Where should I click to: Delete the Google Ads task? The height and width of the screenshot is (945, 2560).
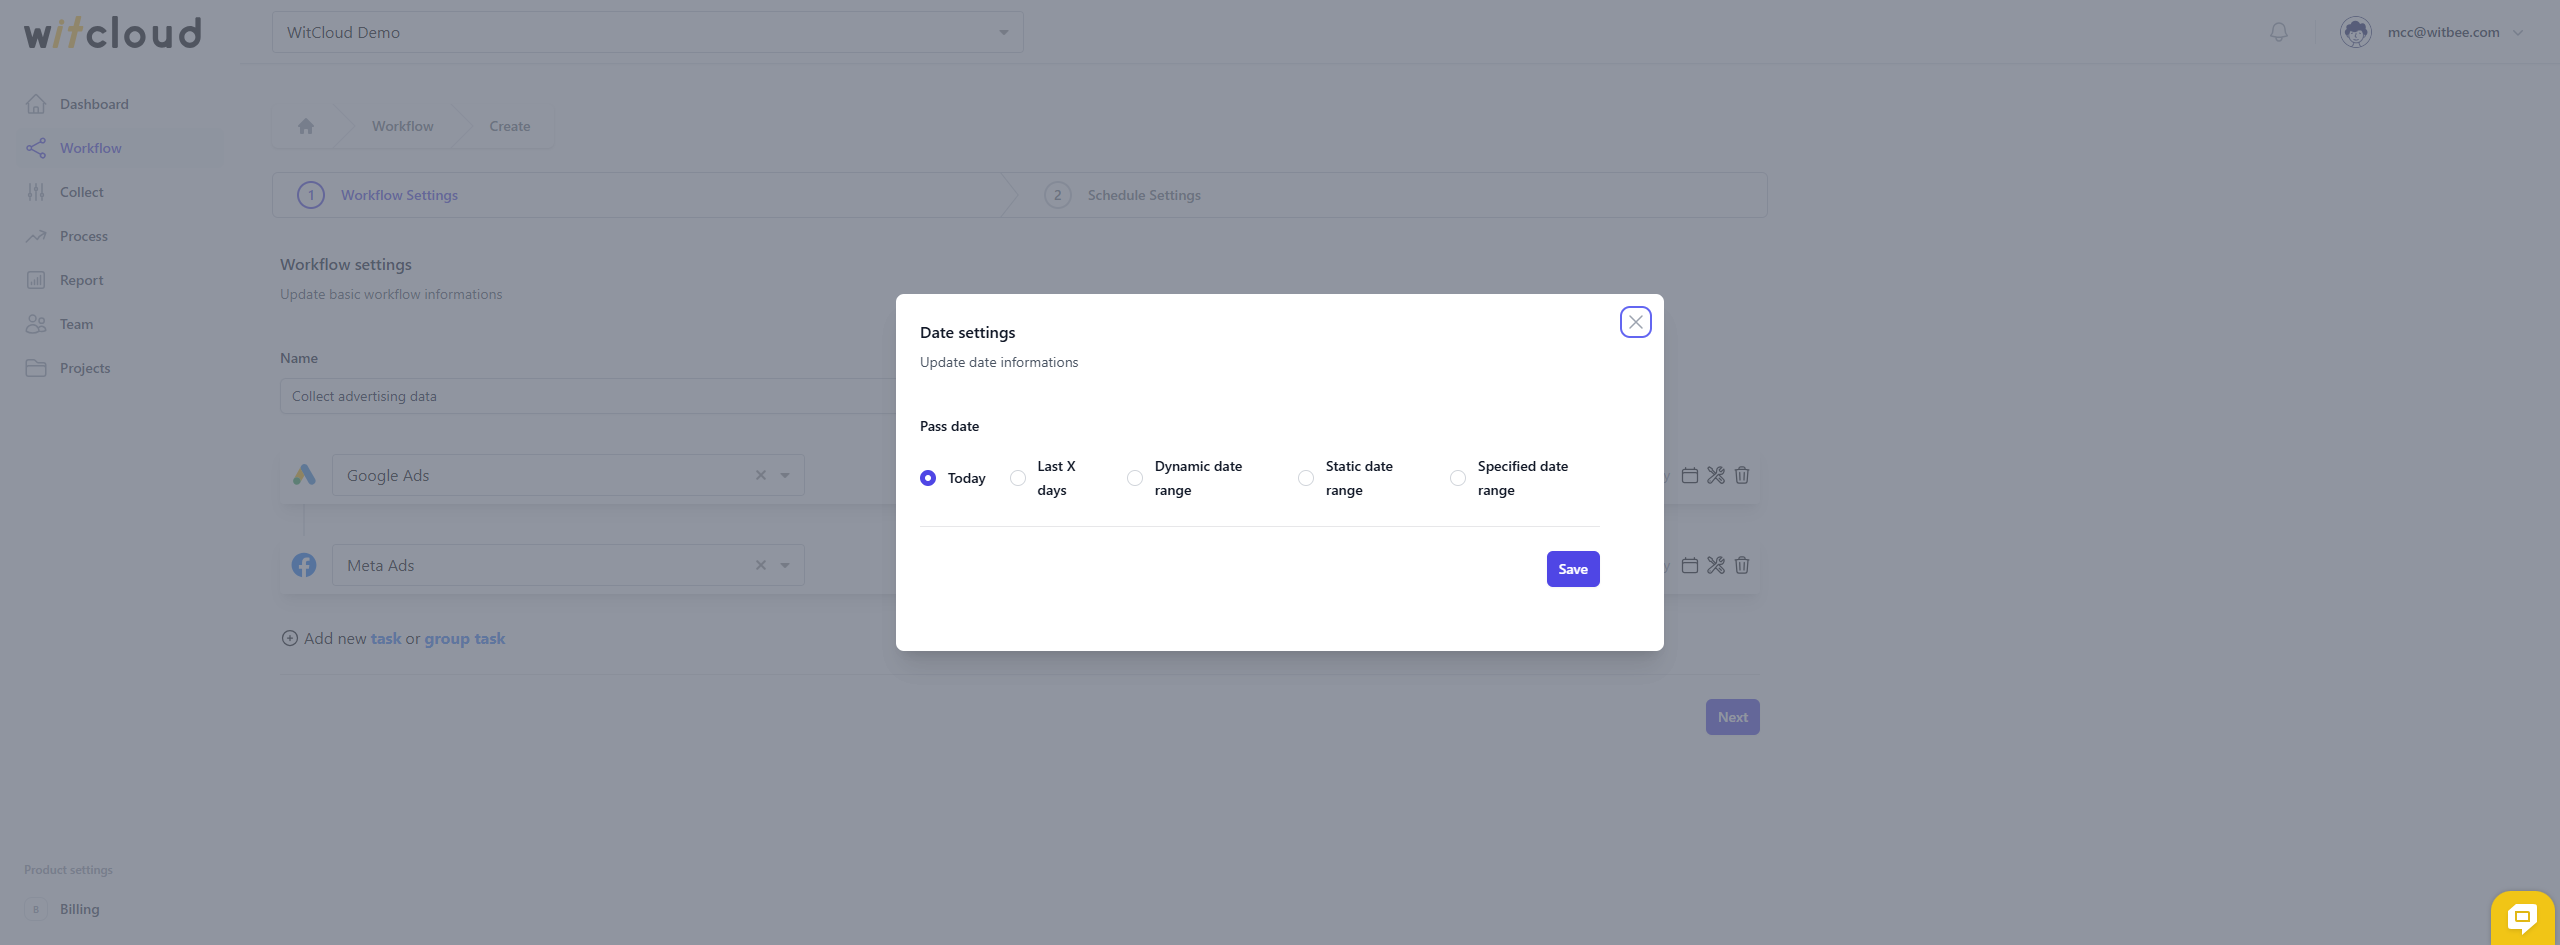[1742, 475]
